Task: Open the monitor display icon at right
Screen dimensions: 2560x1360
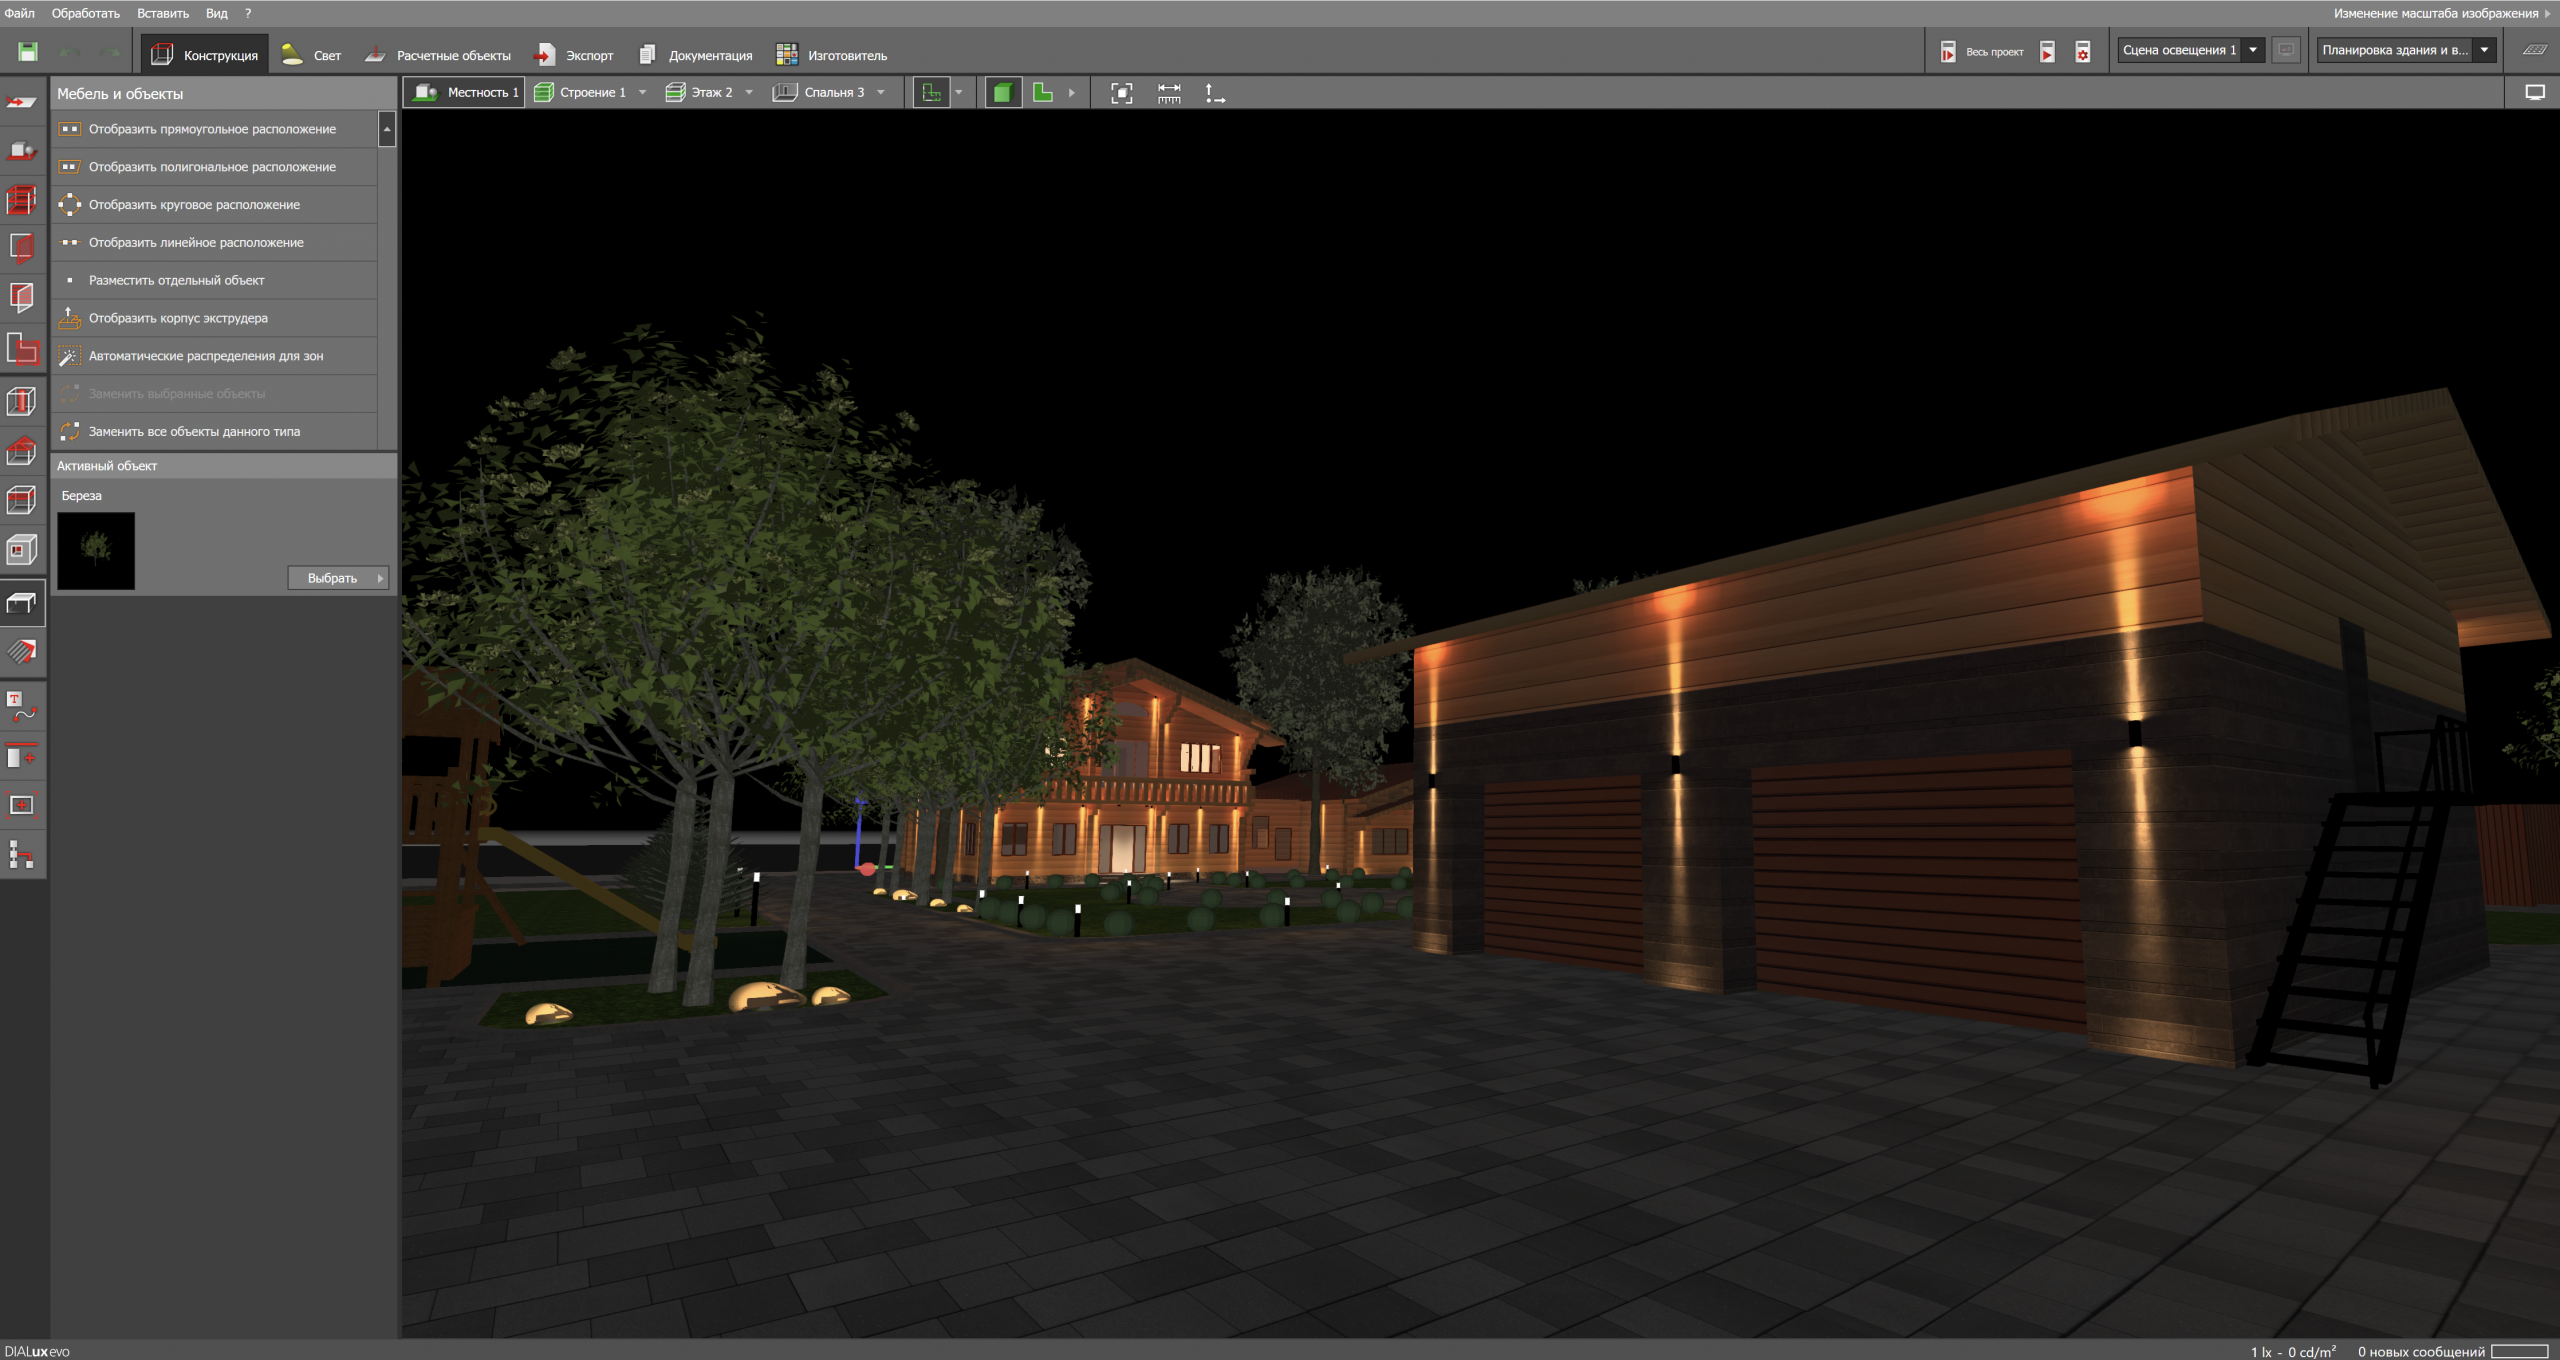Action: 2534,93
